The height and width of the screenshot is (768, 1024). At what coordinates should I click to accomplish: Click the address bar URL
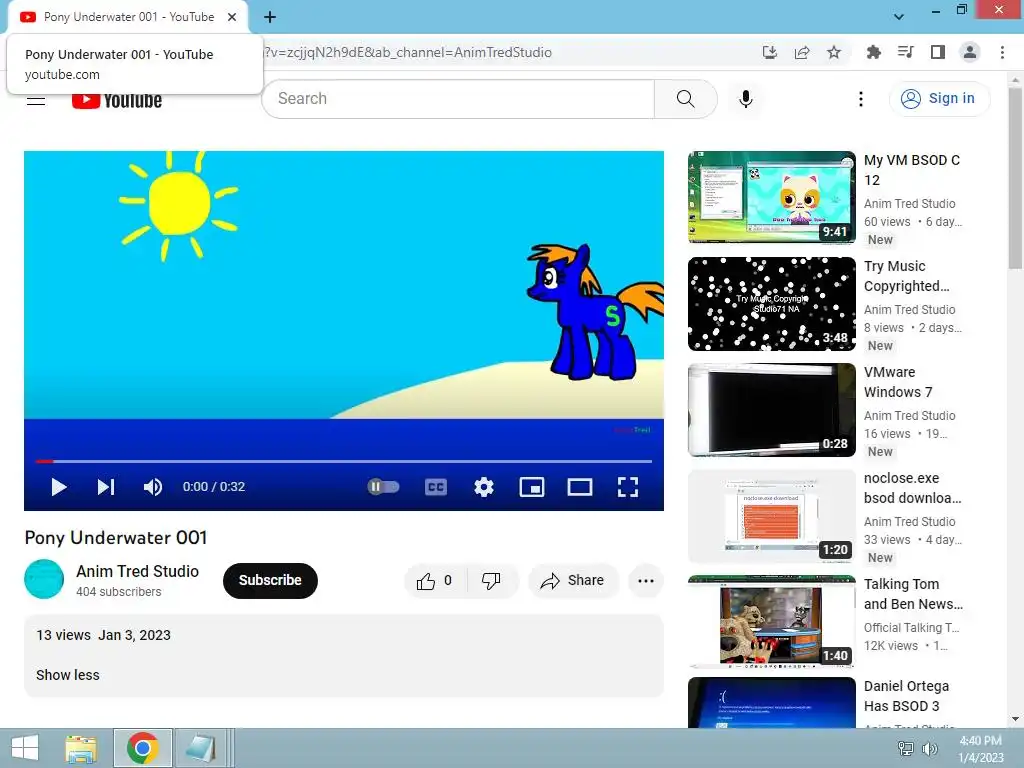coord(408,52)
